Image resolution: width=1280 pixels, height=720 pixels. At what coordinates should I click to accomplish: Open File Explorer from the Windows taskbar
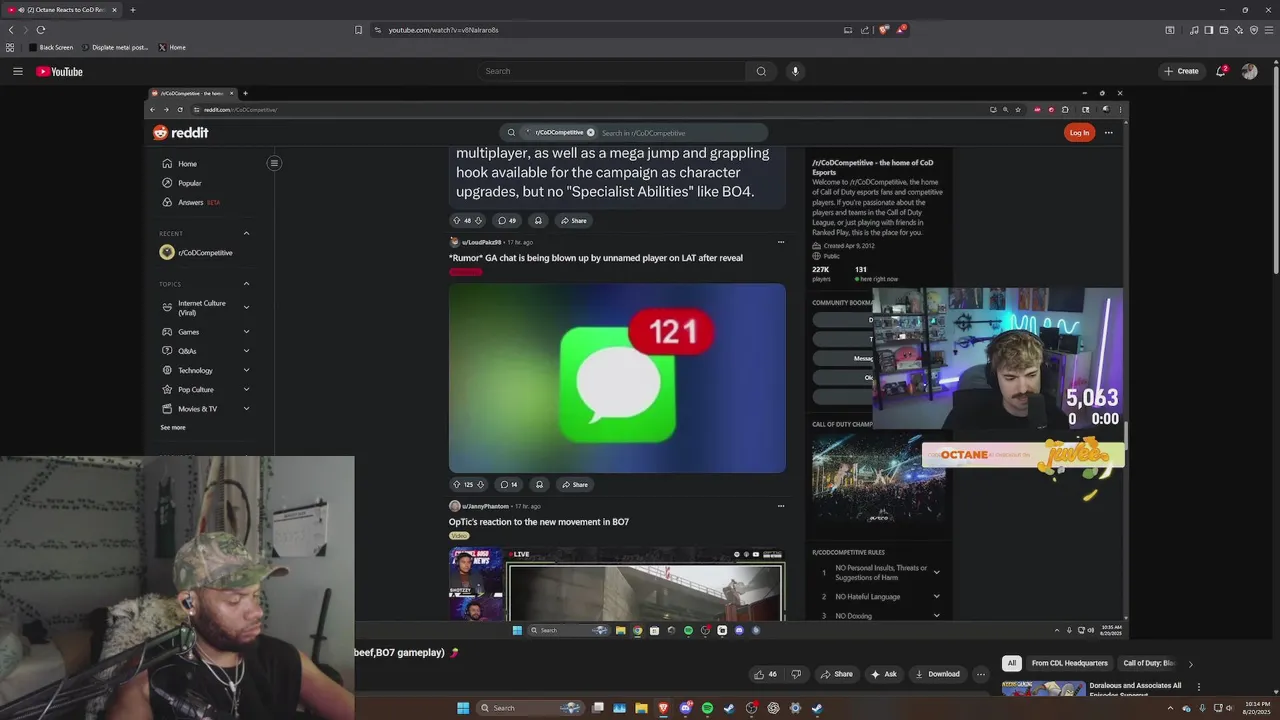click(641, 708)
